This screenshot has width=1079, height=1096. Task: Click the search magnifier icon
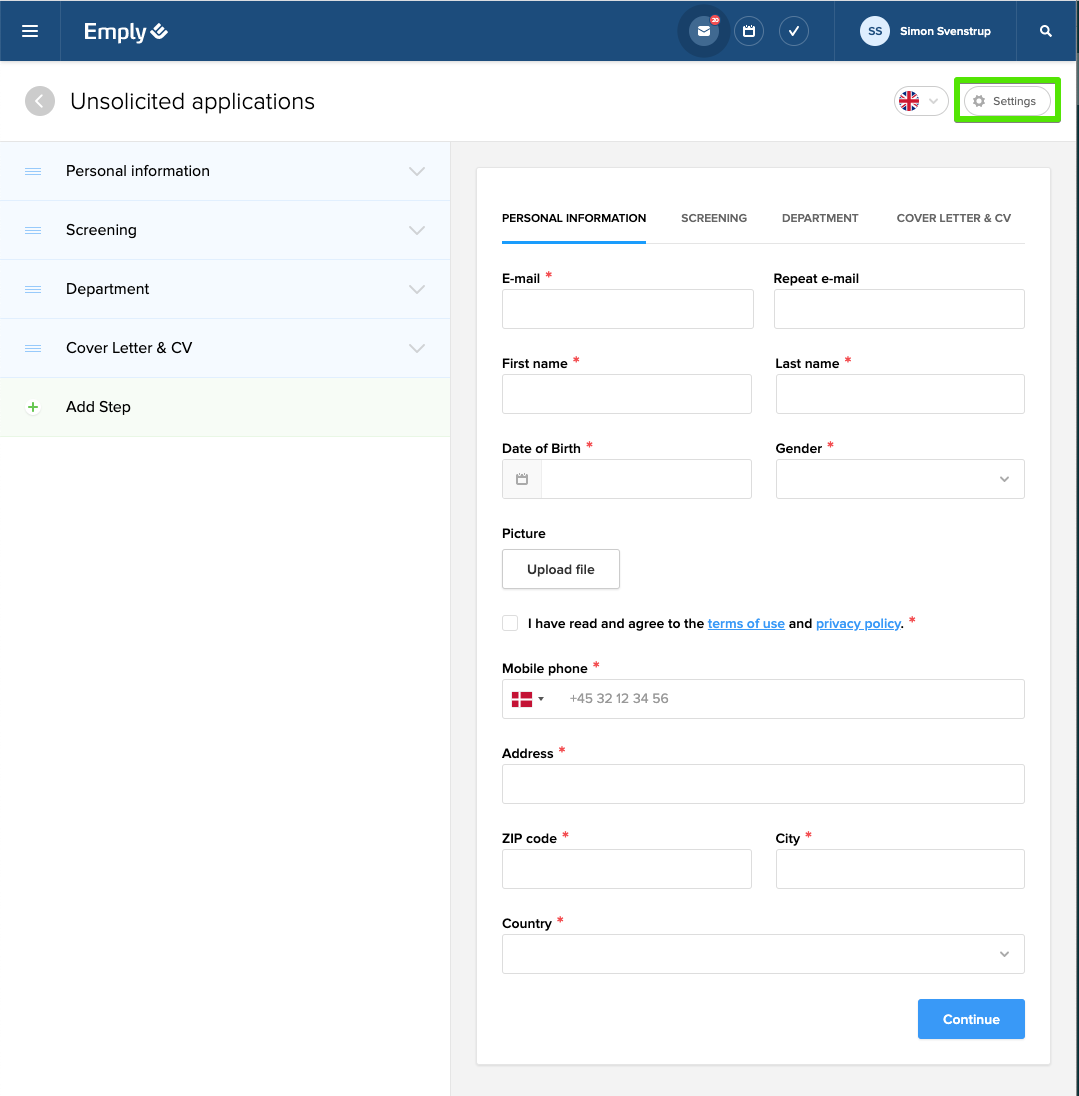coord(1046,31)
